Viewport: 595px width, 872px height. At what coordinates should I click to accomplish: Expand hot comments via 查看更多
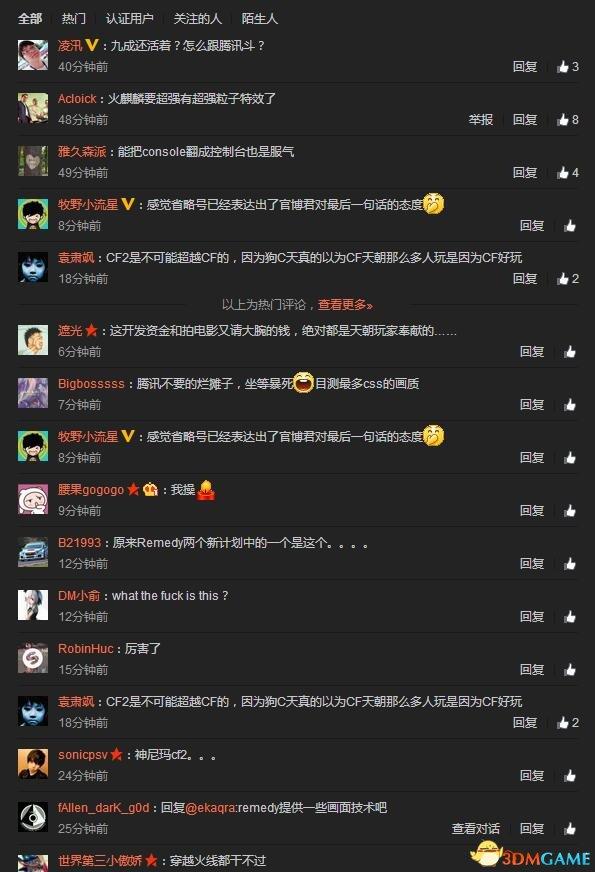[x=345, y=305]
